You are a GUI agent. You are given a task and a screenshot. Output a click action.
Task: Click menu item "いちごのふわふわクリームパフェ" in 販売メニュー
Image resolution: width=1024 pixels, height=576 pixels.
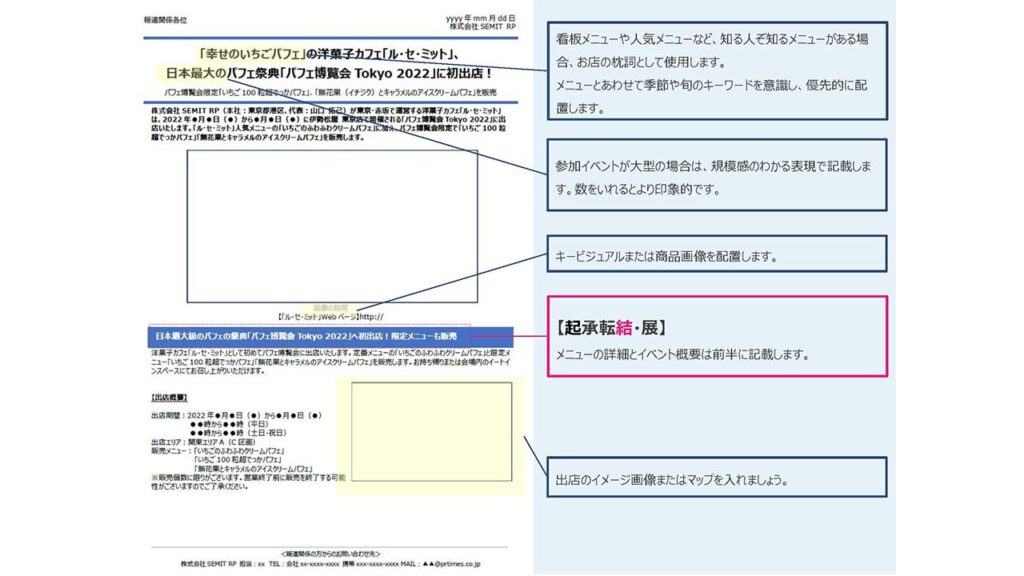pos(239,451)
